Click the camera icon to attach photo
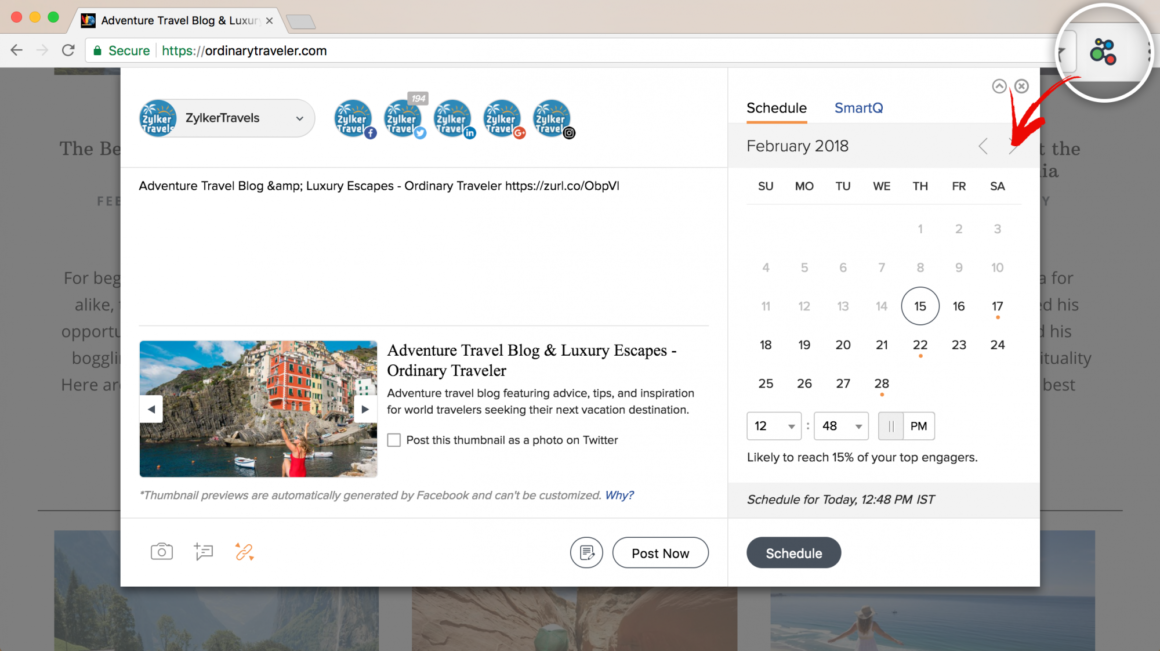The image size is (1160, 651). click(161, 552)
